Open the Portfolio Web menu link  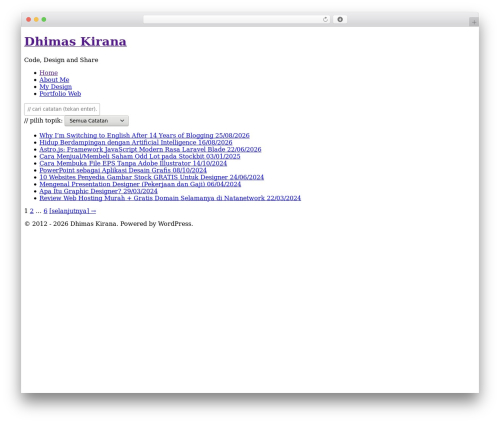60,94
